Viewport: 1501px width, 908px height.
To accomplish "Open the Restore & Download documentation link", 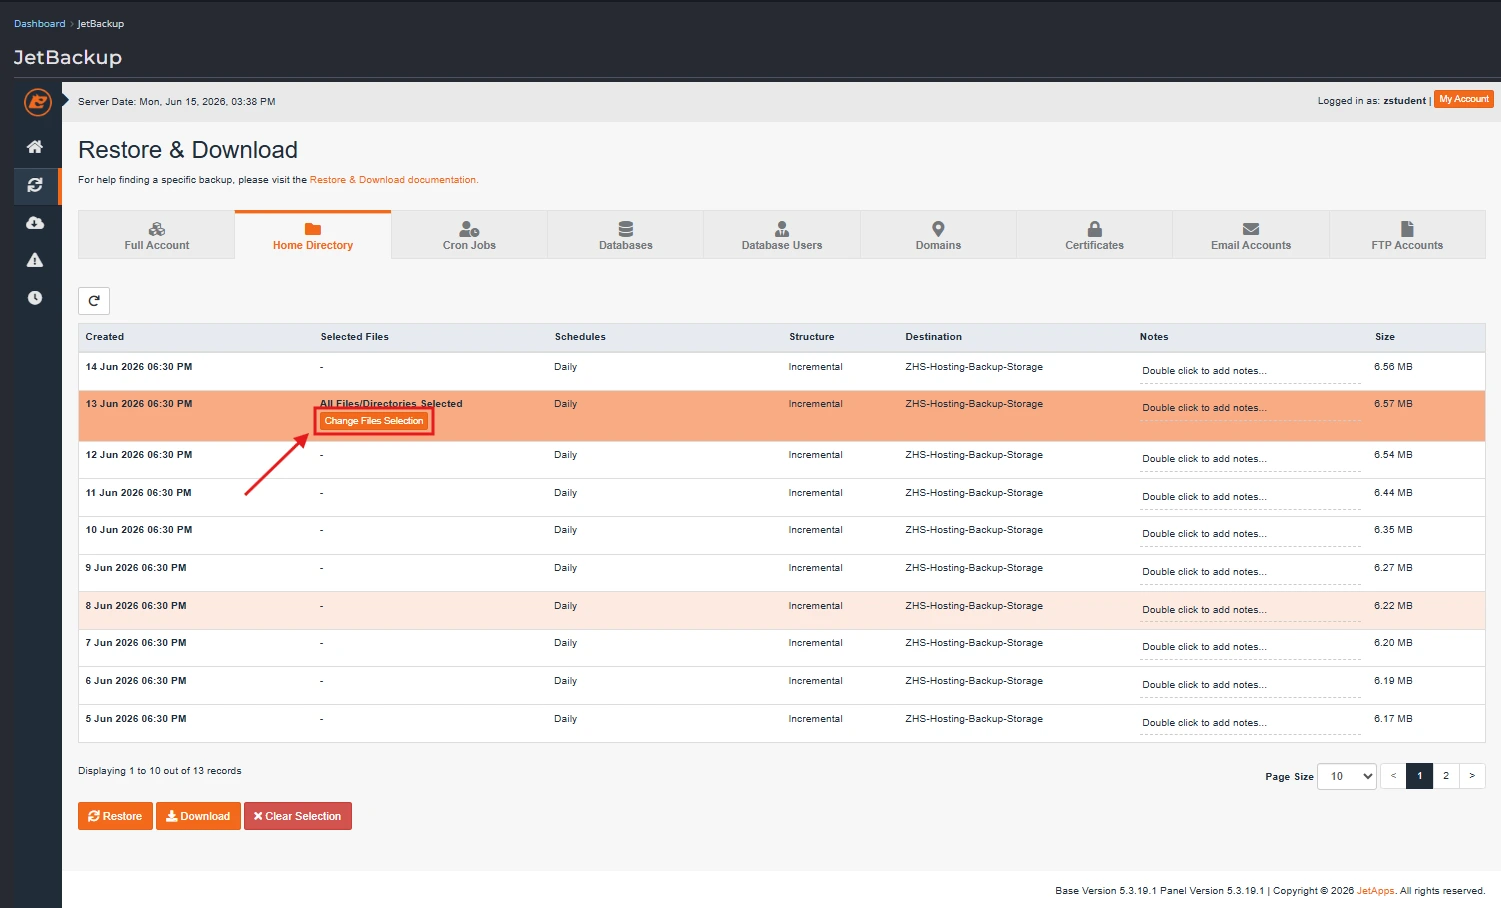I will tap(394, 180).
